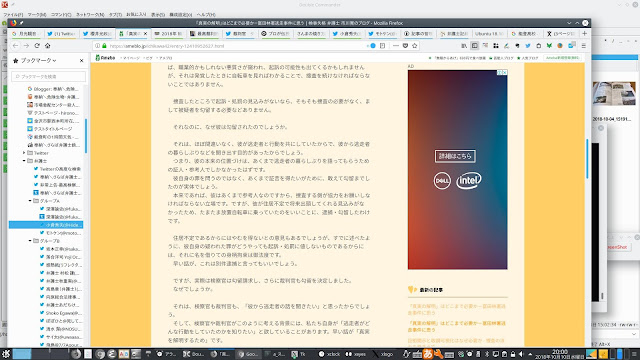Open a new tab with the plus button
The image size is (640, 360).
584,33
